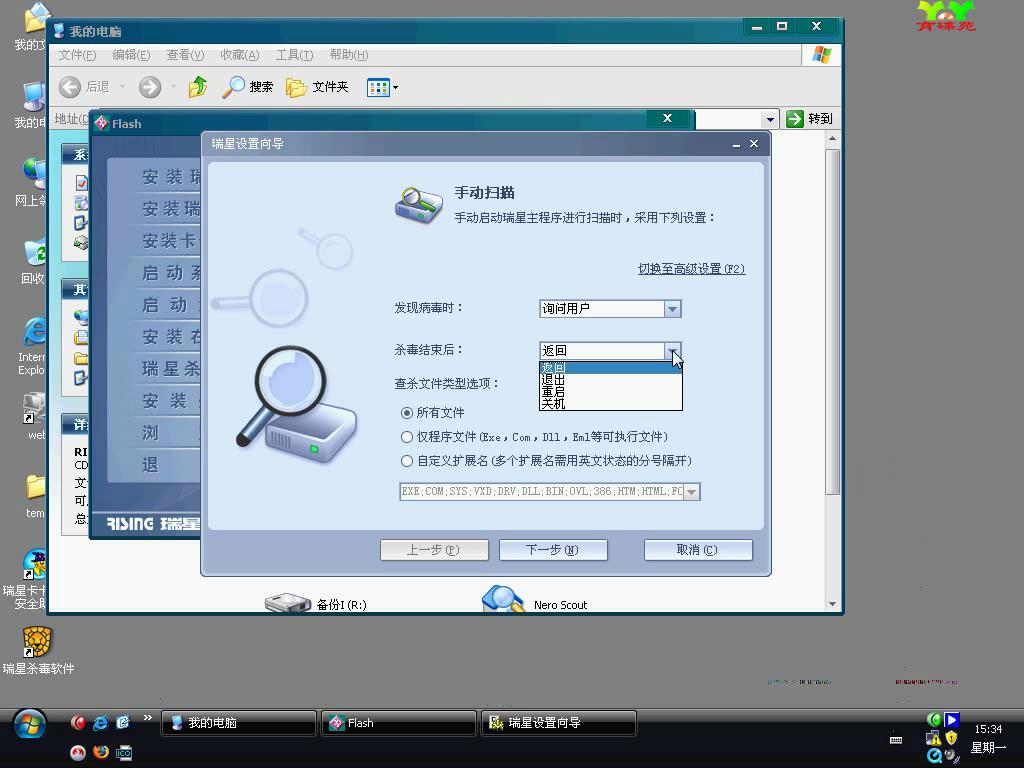Click the extension list text field

(541, 492)
